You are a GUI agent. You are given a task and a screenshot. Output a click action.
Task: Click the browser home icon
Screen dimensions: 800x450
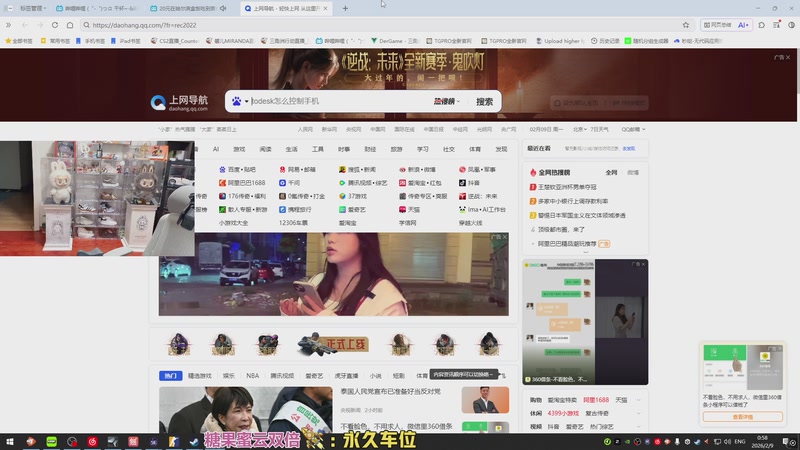(x=70, y=24)
